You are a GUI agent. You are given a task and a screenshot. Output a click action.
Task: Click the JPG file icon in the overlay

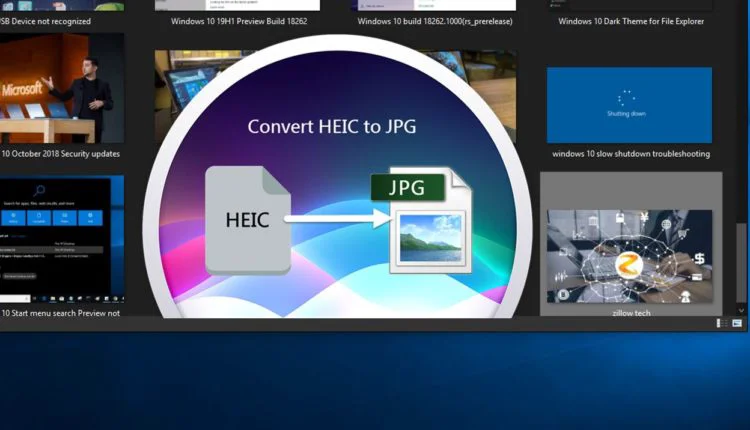(421, 221)
